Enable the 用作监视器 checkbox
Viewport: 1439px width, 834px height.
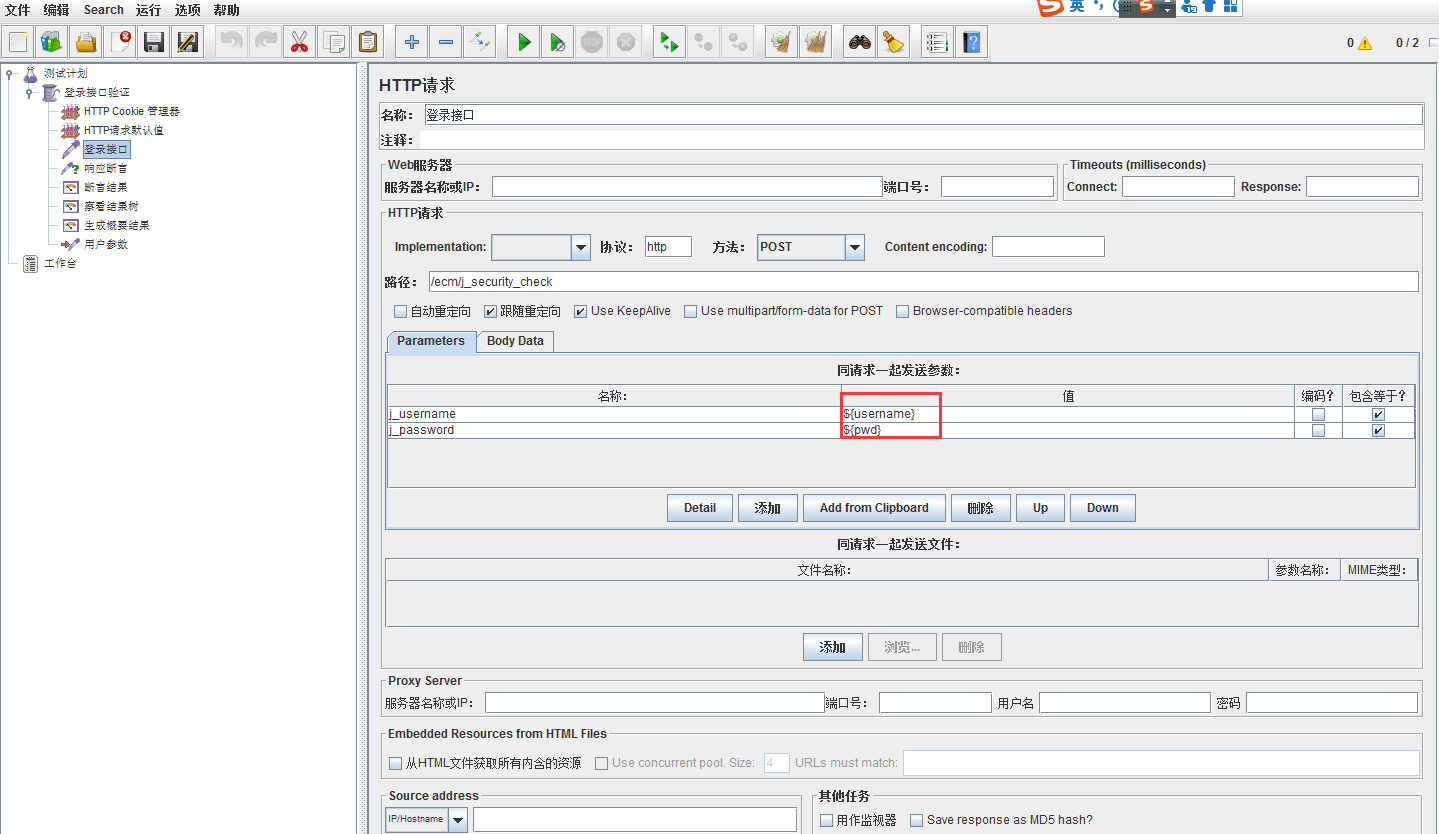tap(826, 820)
